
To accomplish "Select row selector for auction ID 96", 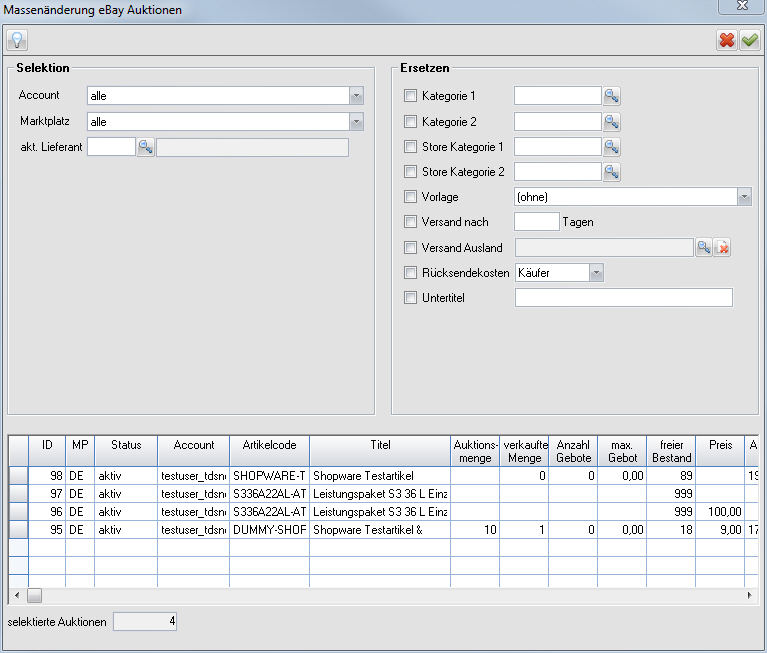I will (19, 512).
